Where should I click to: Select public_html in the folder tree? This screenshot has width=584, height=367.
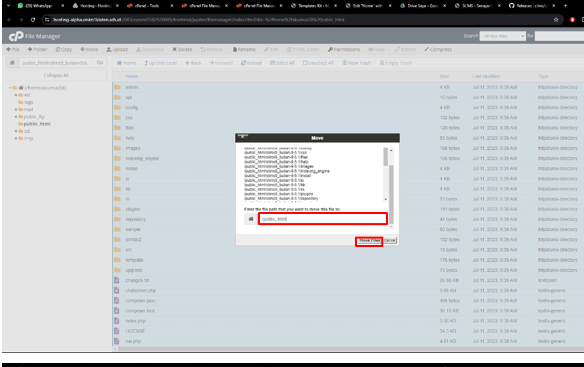point(37,124)
